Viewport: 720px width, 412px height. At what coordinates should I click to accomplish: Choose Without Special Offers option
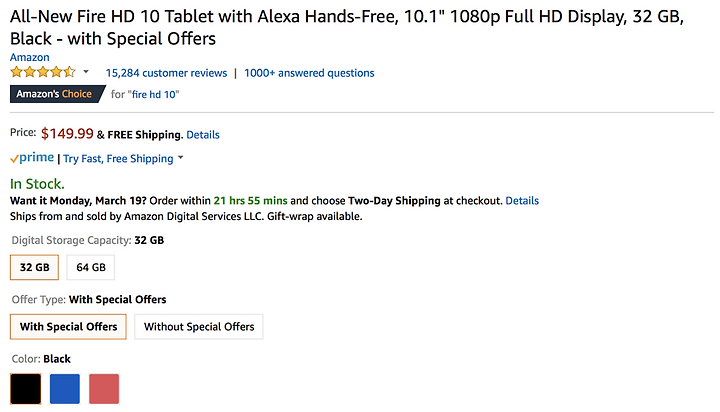[x=199, y=327]
